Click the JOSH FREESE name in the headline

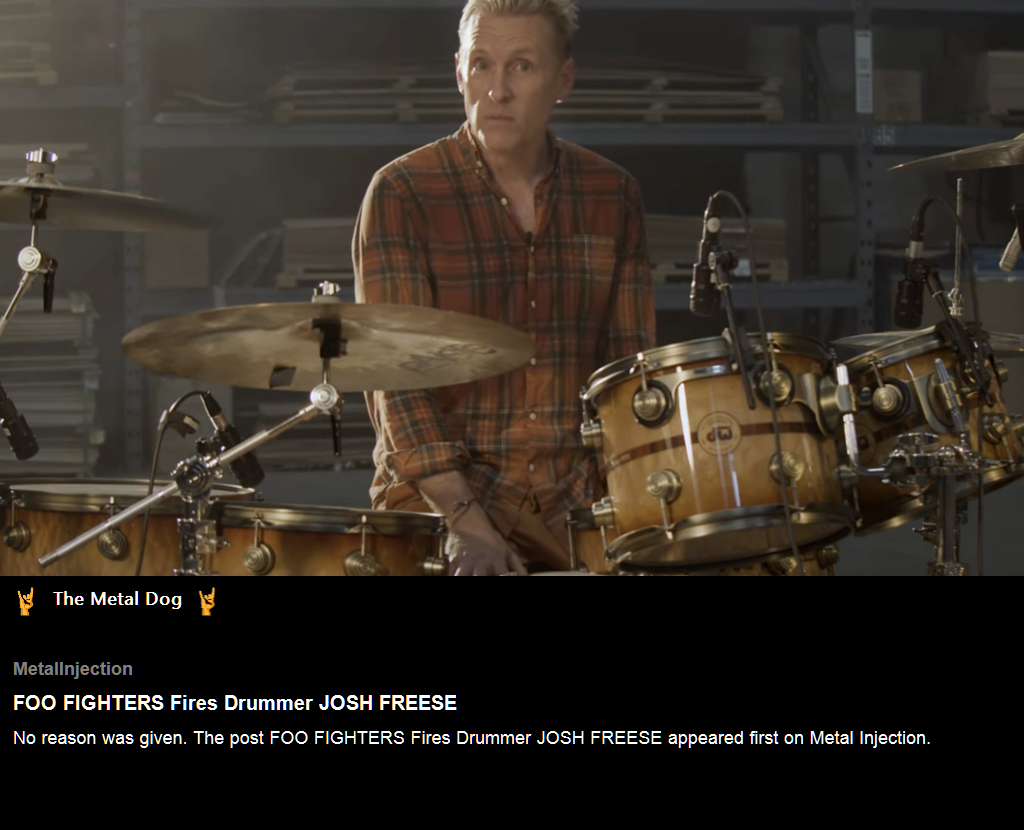pos(387,703)
